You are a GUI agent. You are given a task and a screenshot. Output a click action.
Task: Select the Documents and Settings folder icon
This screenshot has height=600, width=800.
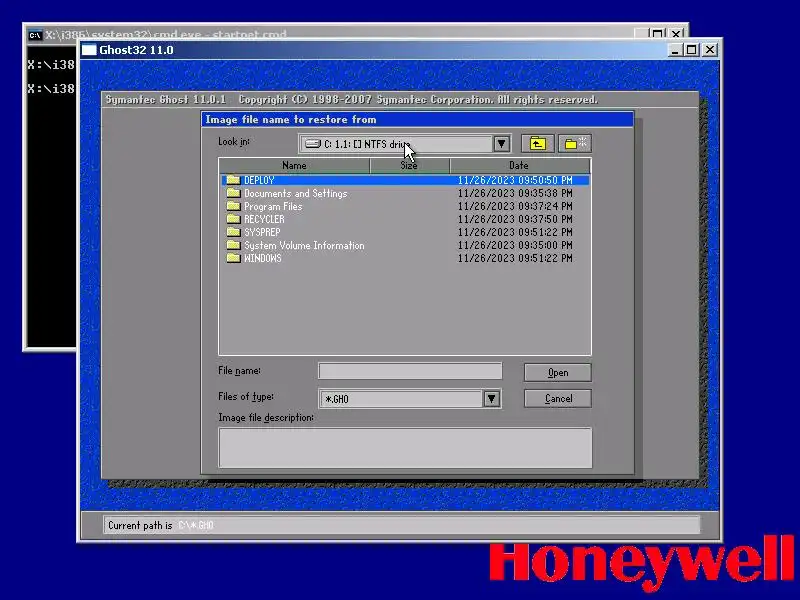(233, 193)
